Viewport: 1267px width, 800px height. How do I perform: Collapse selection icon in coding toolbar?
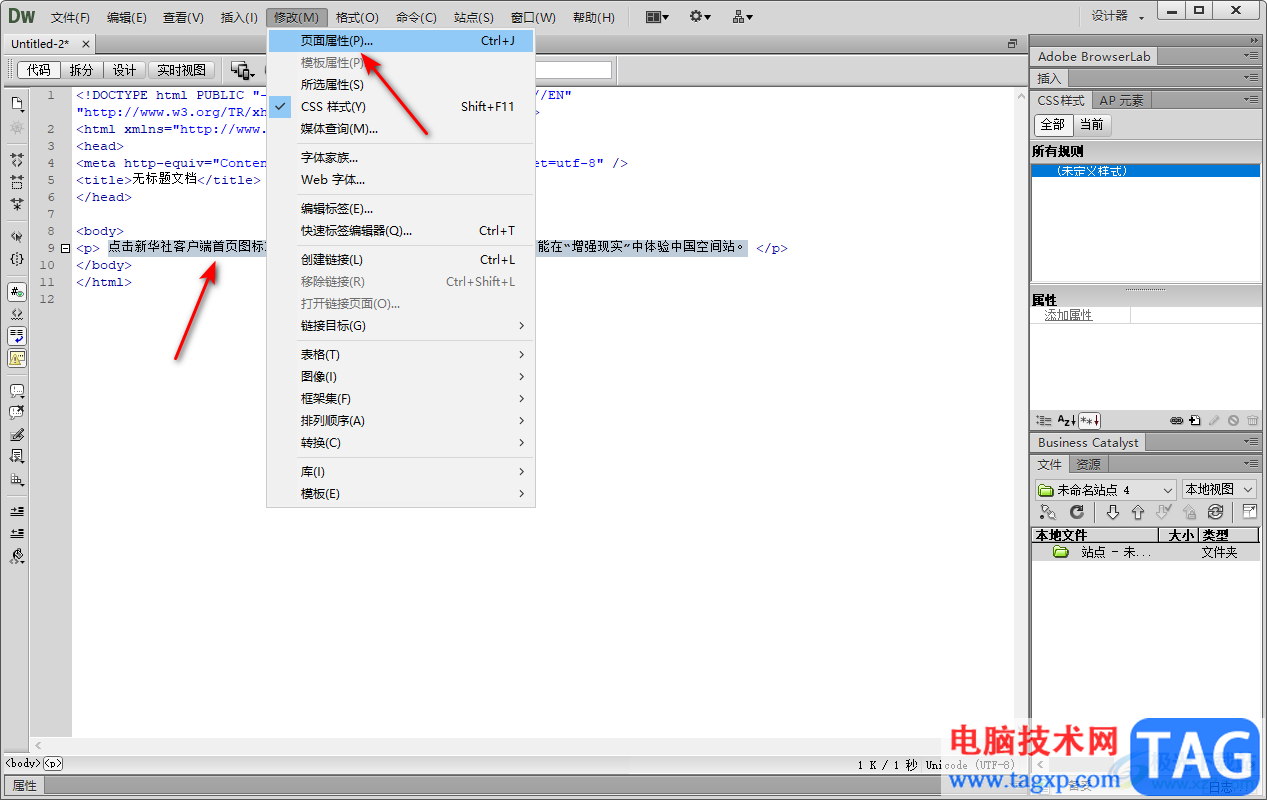(x=17, y=182)
